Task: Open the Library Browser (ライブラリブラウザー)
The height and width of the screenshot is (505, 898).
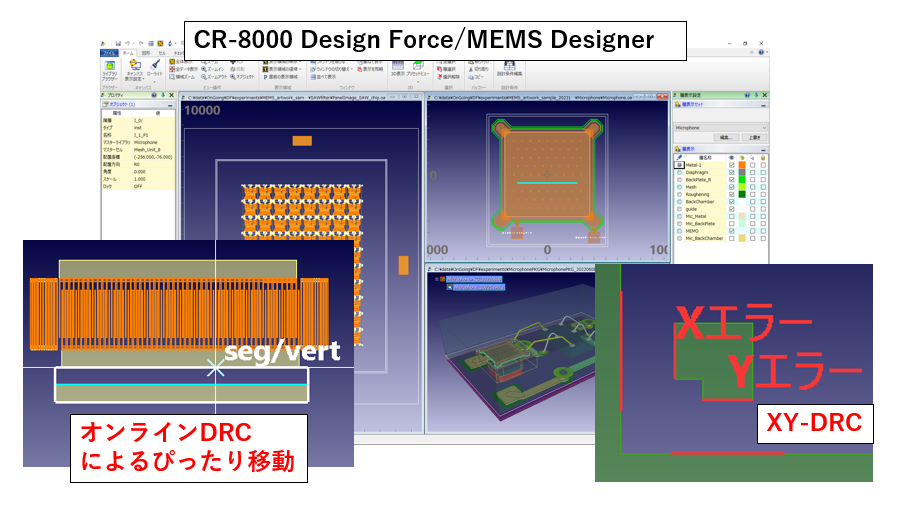Action: (x=109, y=71)
